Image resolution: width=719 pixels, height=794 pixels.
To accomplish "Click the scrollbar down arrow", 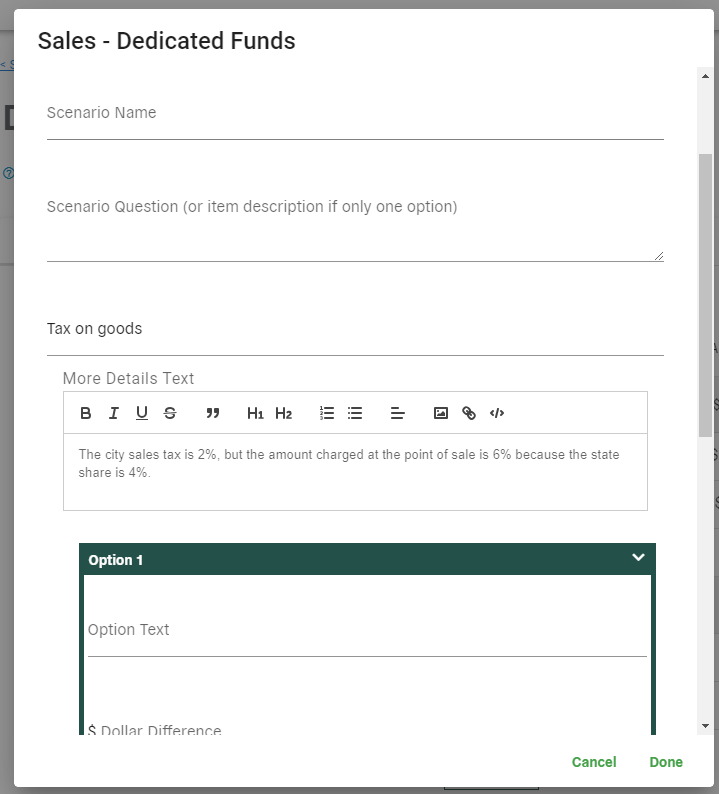I will pos(705,726).
